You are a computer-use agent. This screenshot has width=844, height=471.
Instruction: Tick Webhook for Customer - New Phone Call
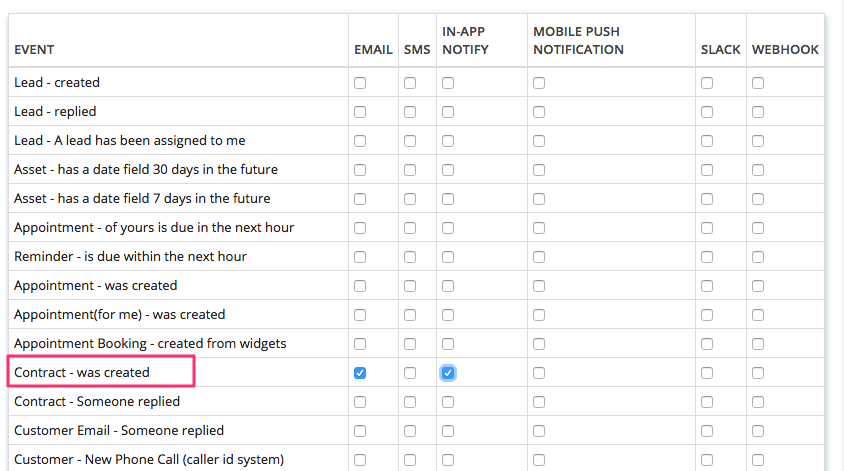758,460
